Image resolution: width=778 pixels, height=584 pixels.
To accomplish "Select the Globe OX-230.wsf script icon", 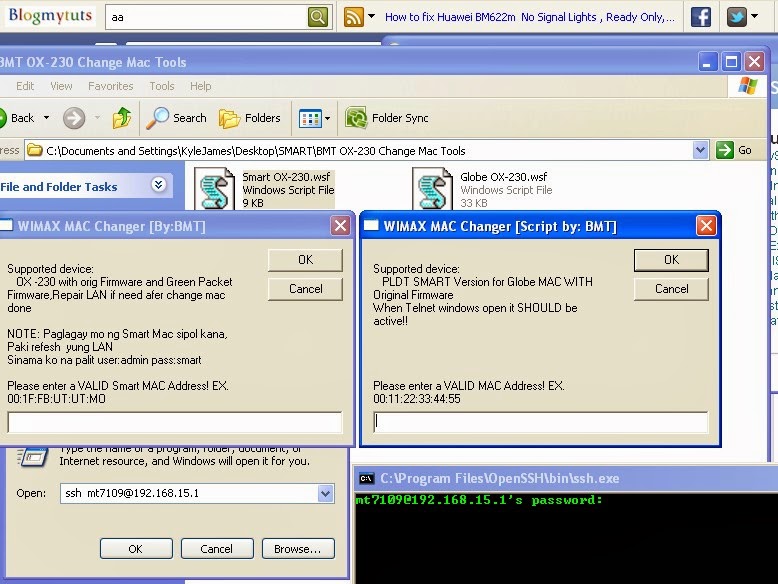I will tap(432, 189).
